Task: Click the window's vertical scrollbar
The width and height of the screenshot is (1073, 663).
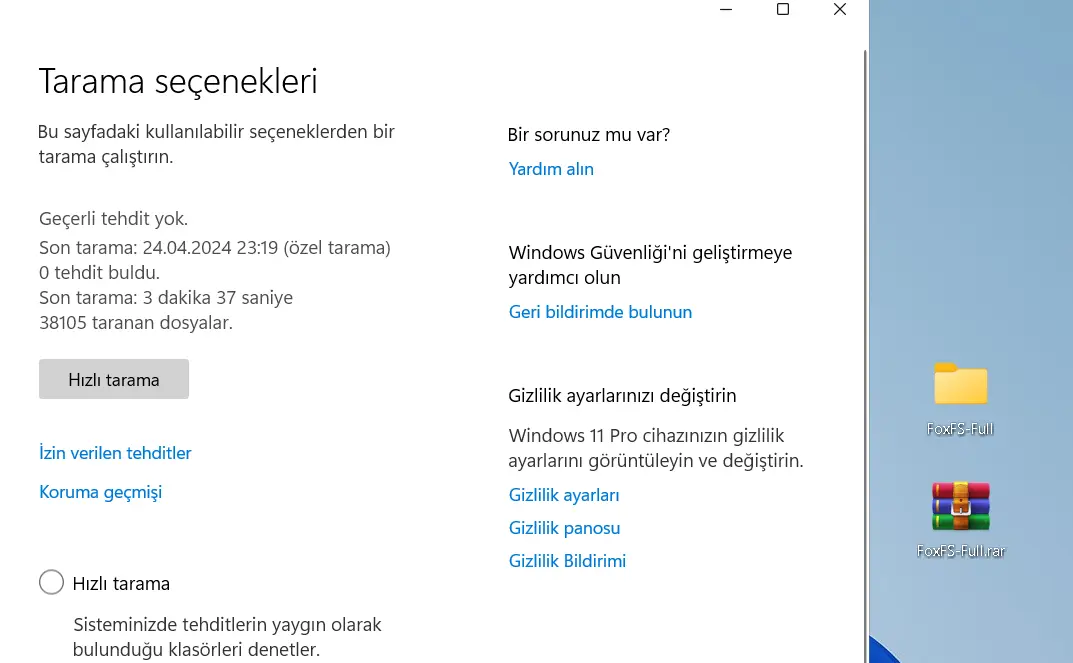Action: pos(866,356)
